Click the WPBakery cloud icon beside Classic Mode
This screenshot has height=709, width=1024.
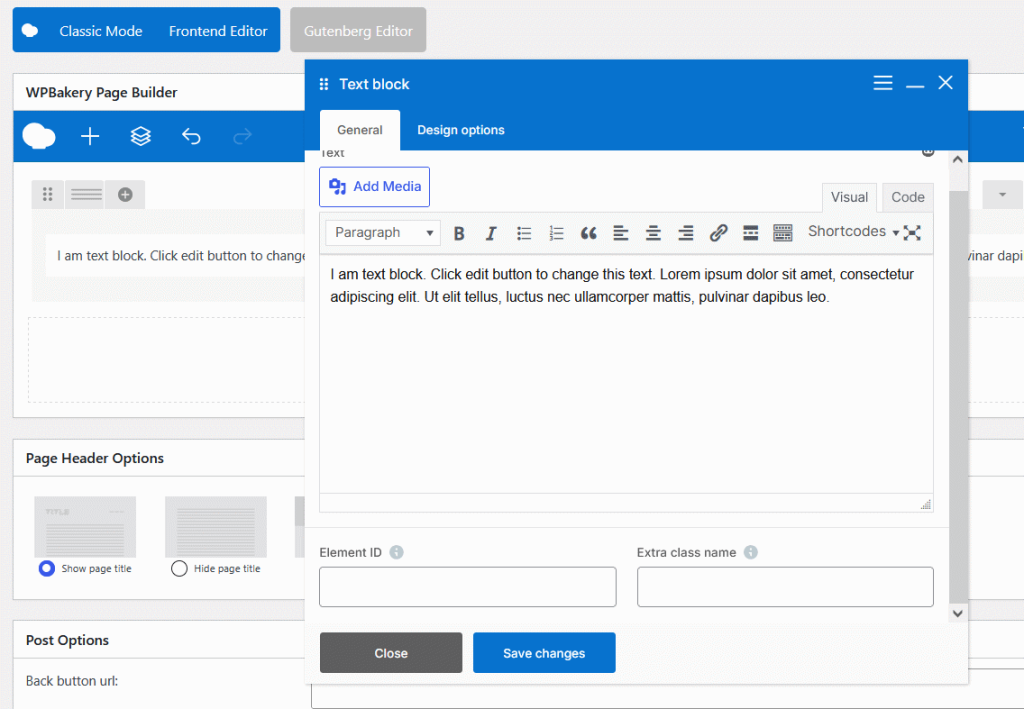(30, 31)
